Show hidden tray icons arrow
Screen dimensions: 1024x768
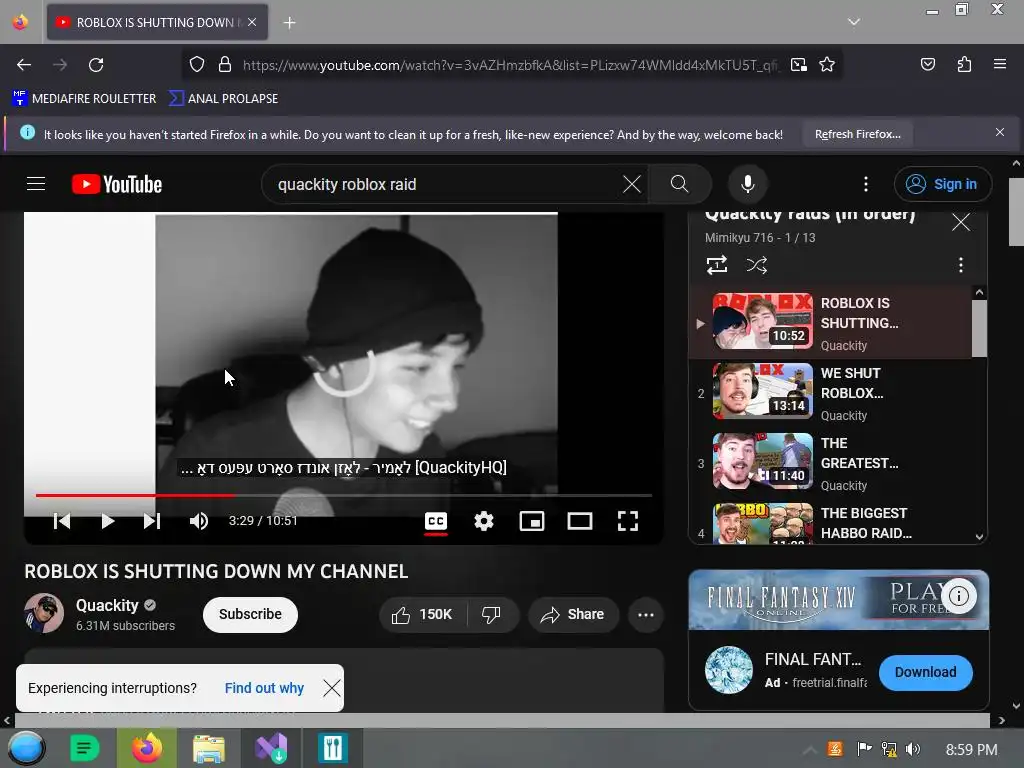pos(809,750)
